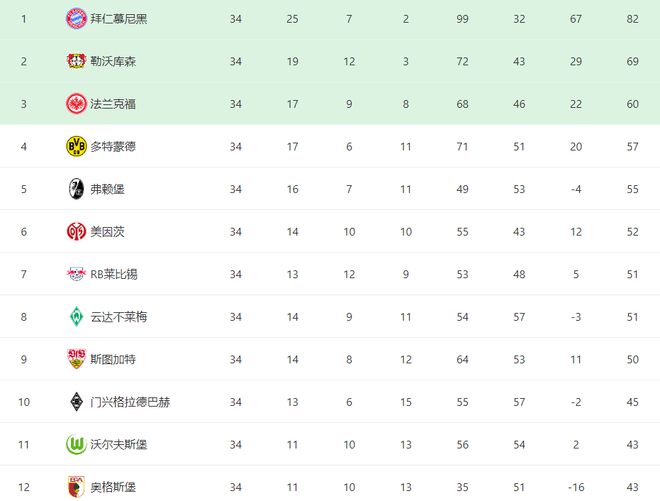Select the 多特蒙德 team name
Viewport: 660px width, 501px height.
112,147
